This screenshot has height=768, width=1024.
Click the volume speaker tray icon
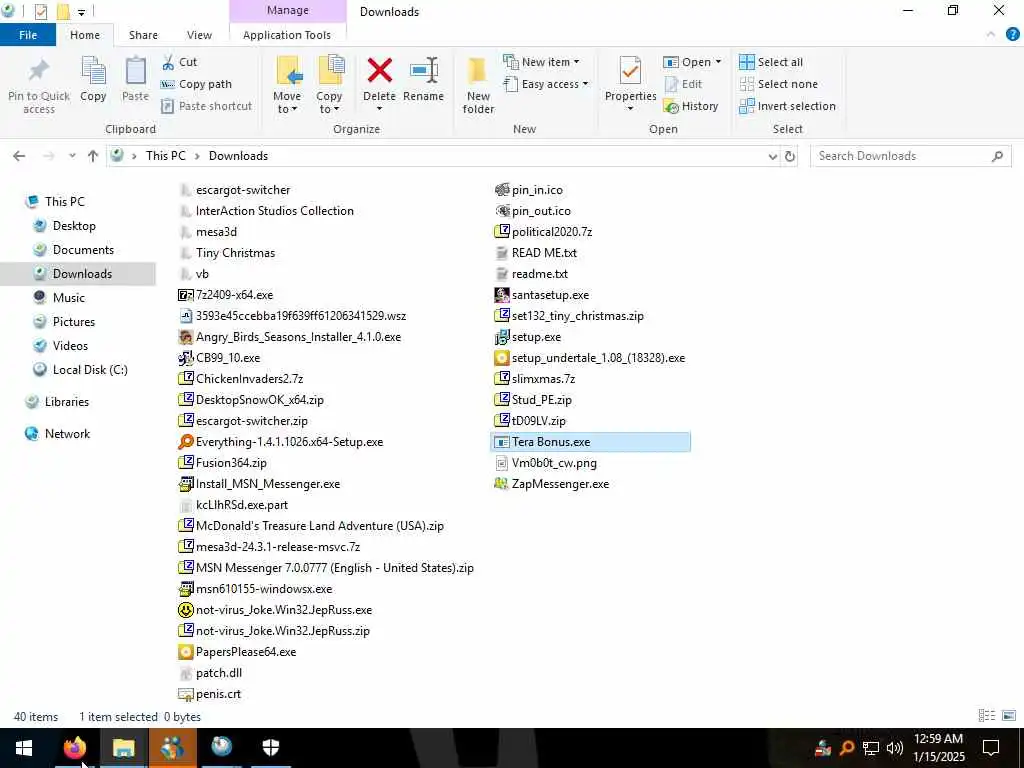[x=895, y=748]
